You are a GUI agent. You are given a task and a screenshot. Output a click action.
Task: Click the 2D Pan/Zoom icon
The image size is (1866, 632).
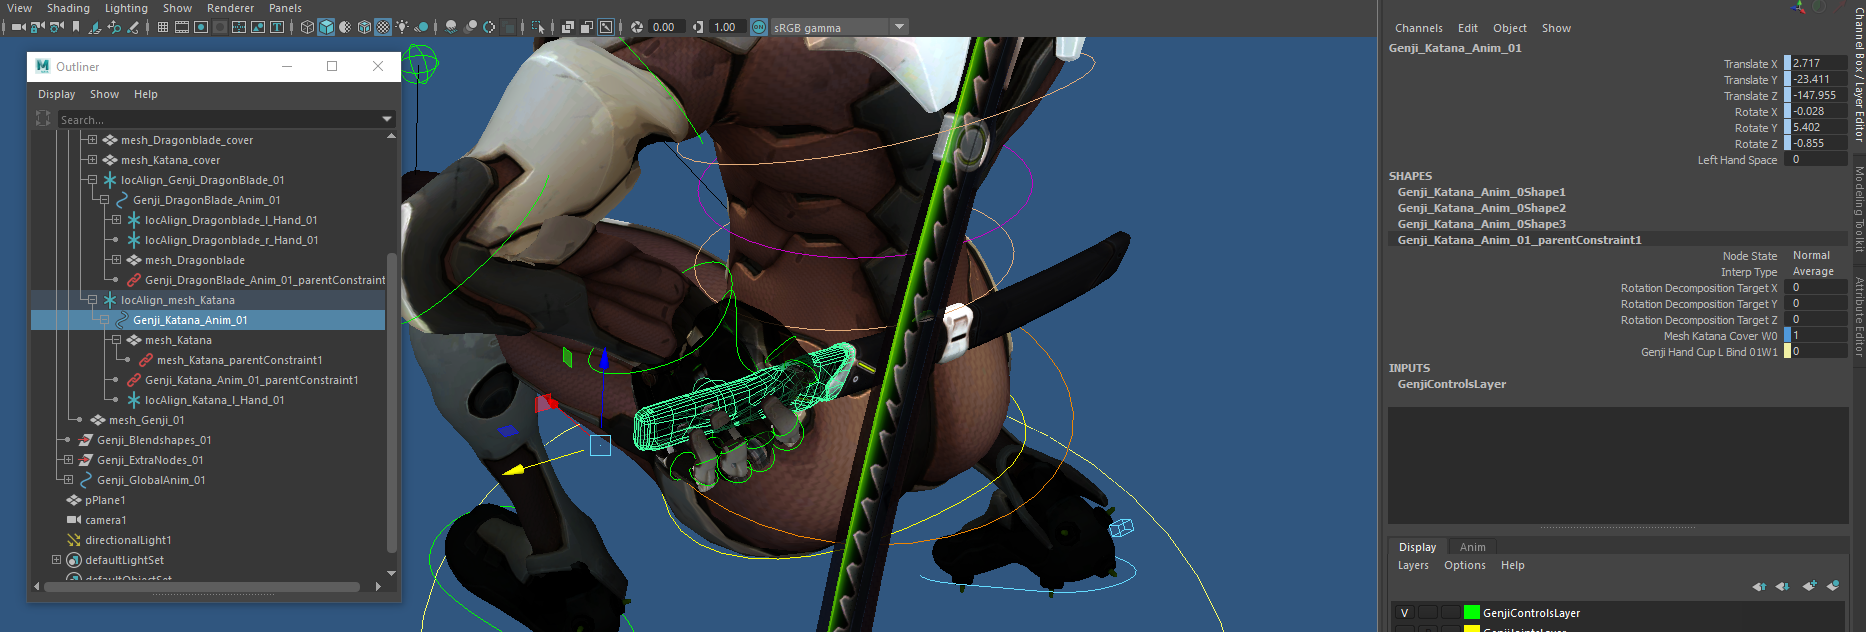point(114,27)
